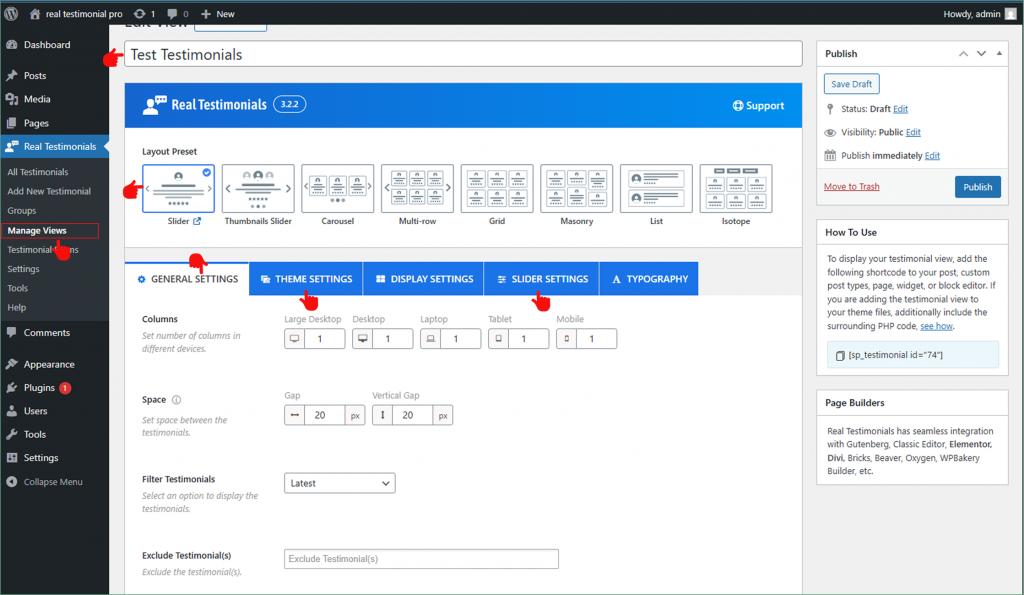Screen dimensions: 1024x595
Task: Click the view title field 'Test Testimonials'
Action: click(463, 54)
